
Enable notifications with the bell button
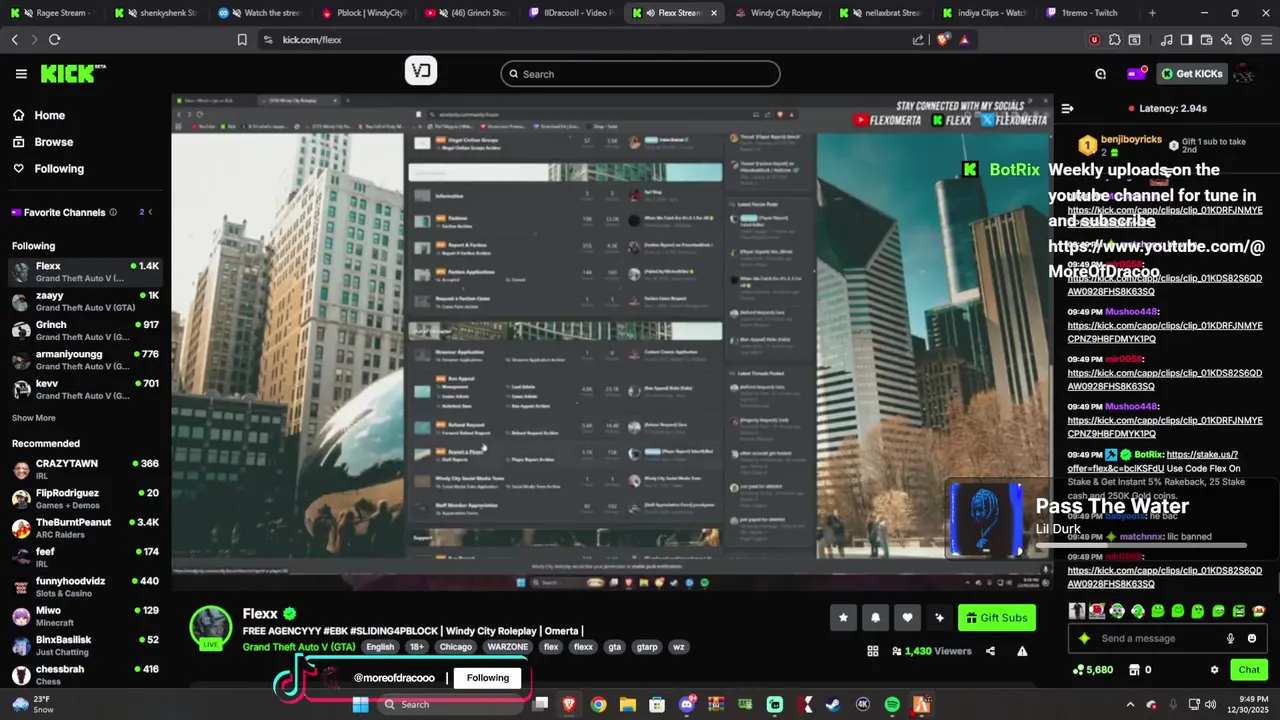[x=875, y=618]
